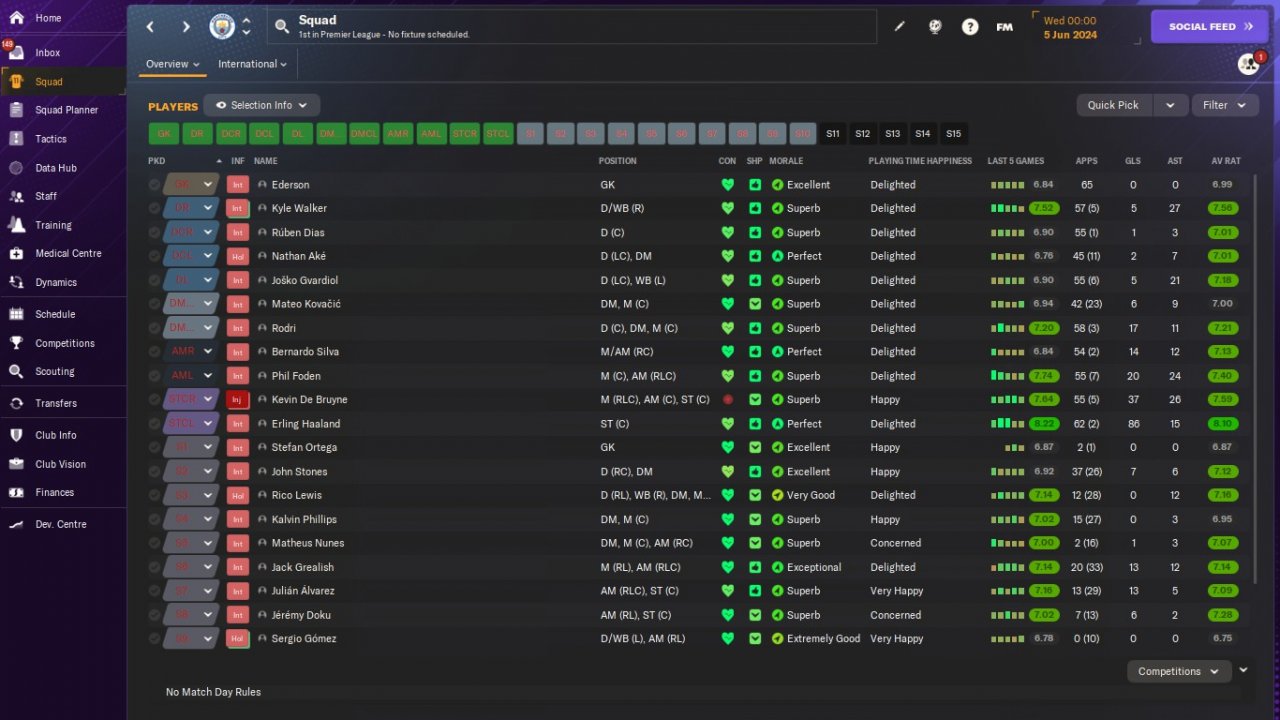The height and width of the screenshot is (720, 1280).
Task: Click the Quick Pick button
Action: click(x=1114, y=105)
